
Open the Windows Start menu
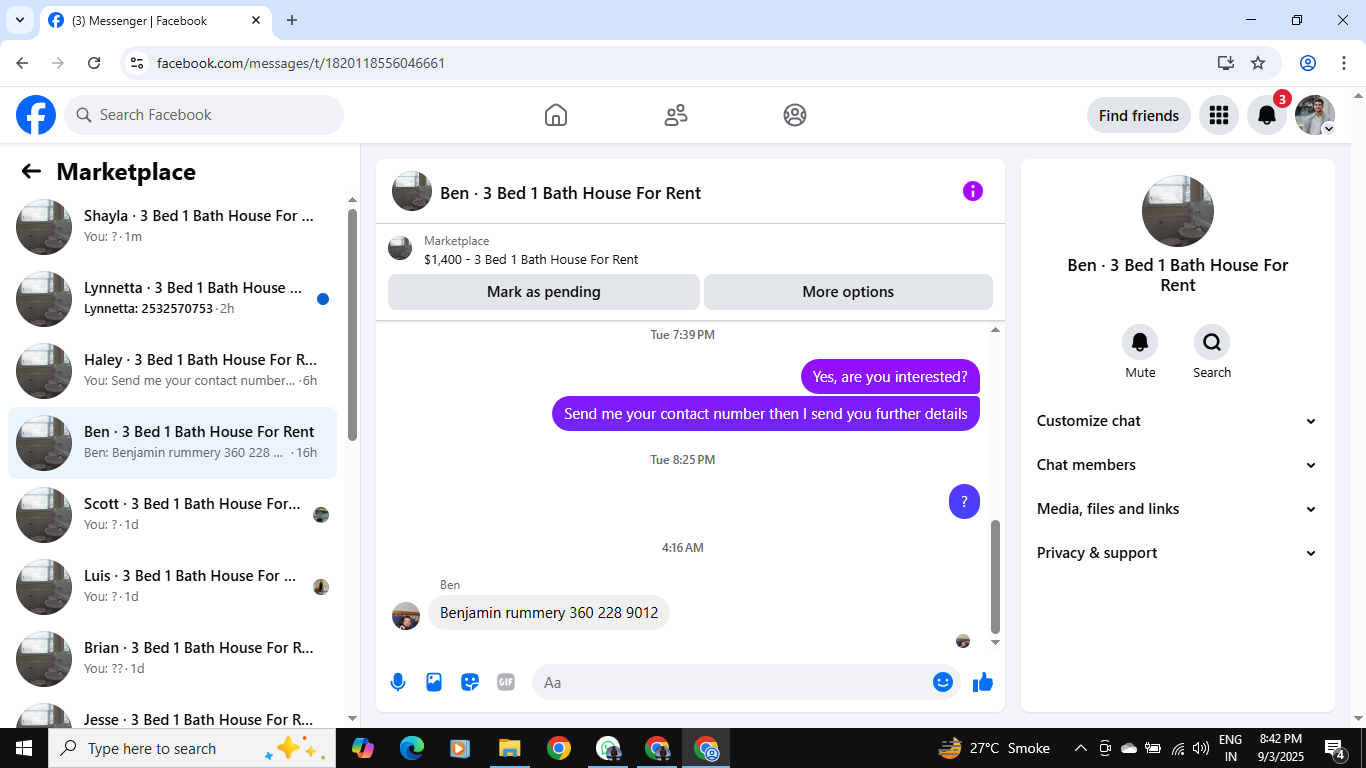pyautogui.click(x=24, y=748)
